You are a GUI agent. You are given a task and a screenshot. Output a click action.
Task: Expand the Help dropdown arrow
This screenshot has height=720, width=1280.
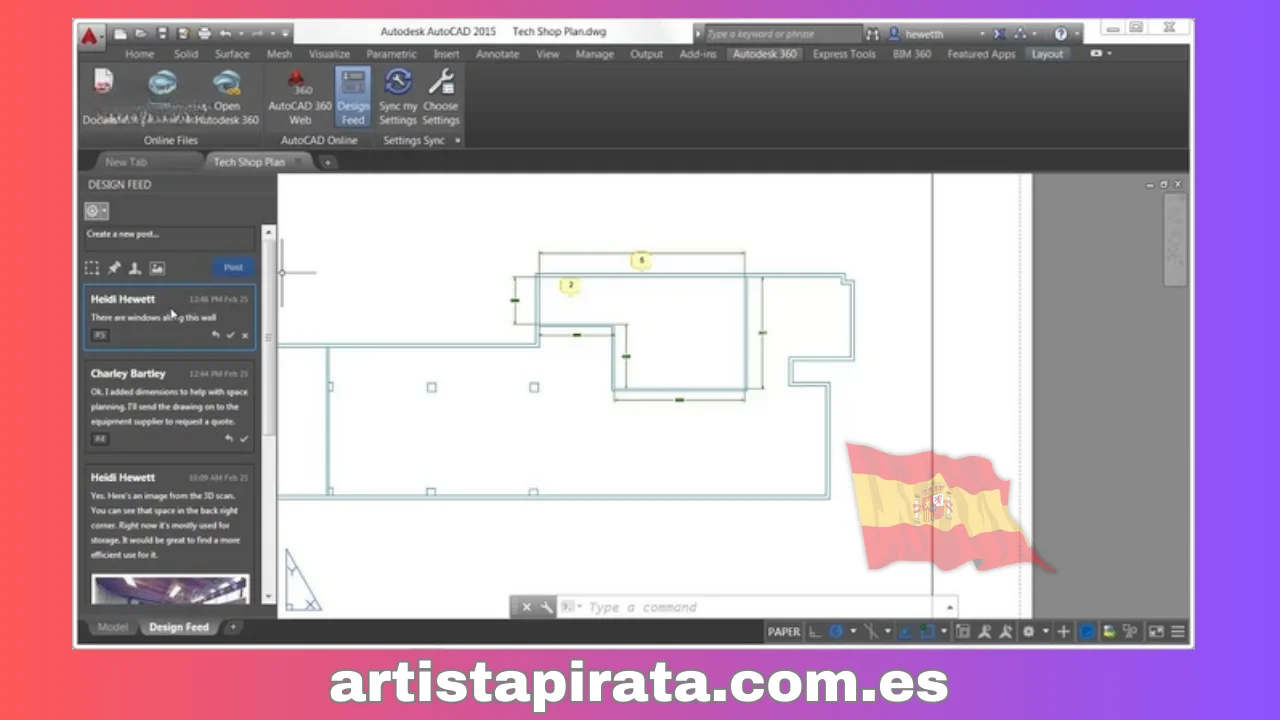pos(1075,34)
